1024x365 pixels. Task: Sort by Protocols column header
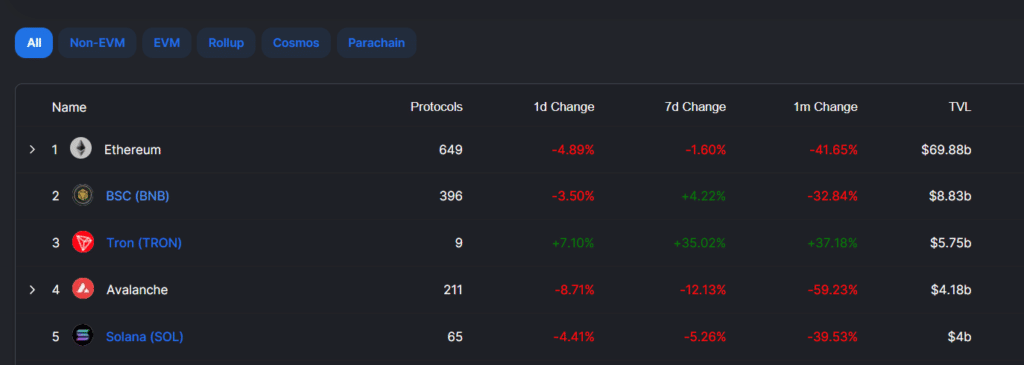click(x=436, y=107)
